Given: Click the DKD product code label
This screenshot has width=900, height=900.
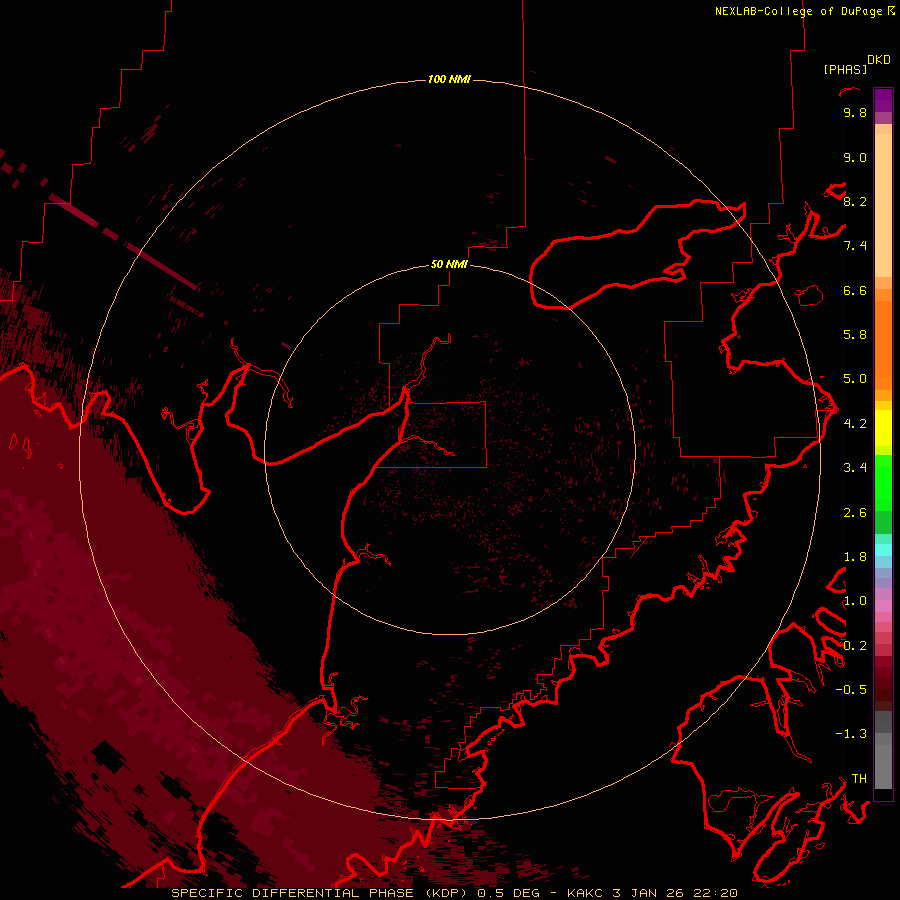Looking at the screenshot, I should point(879,60).
